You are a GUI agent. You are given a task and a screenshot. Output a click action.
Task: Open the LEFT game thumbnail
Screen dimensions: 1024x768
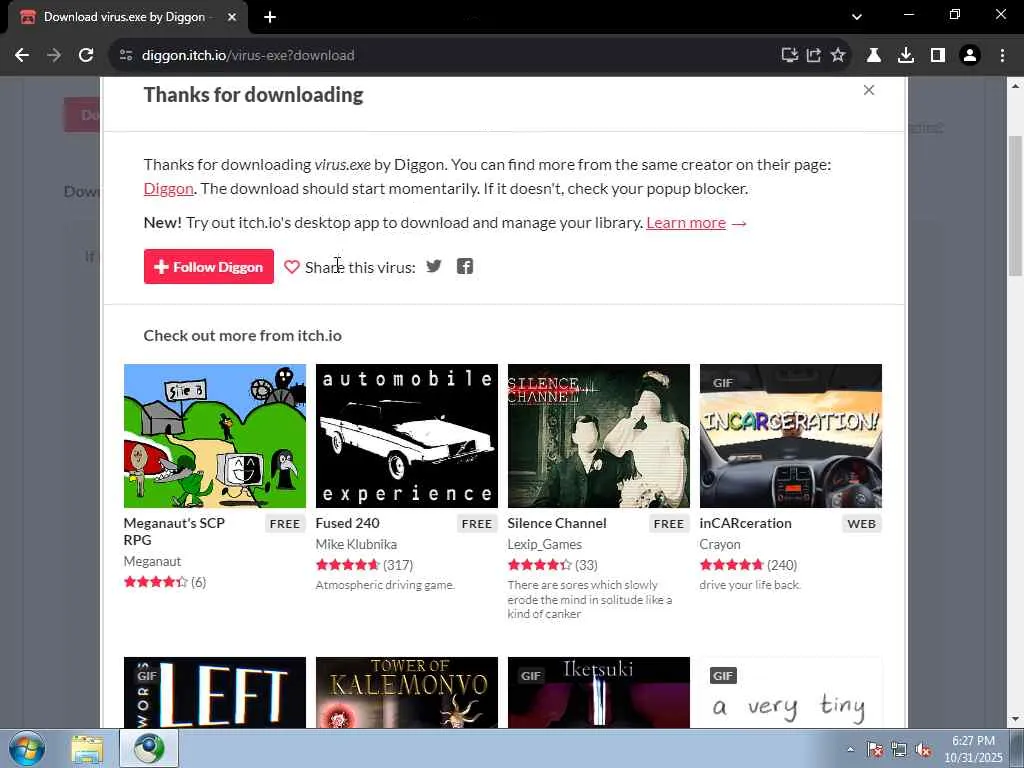[x=215, y=692]
